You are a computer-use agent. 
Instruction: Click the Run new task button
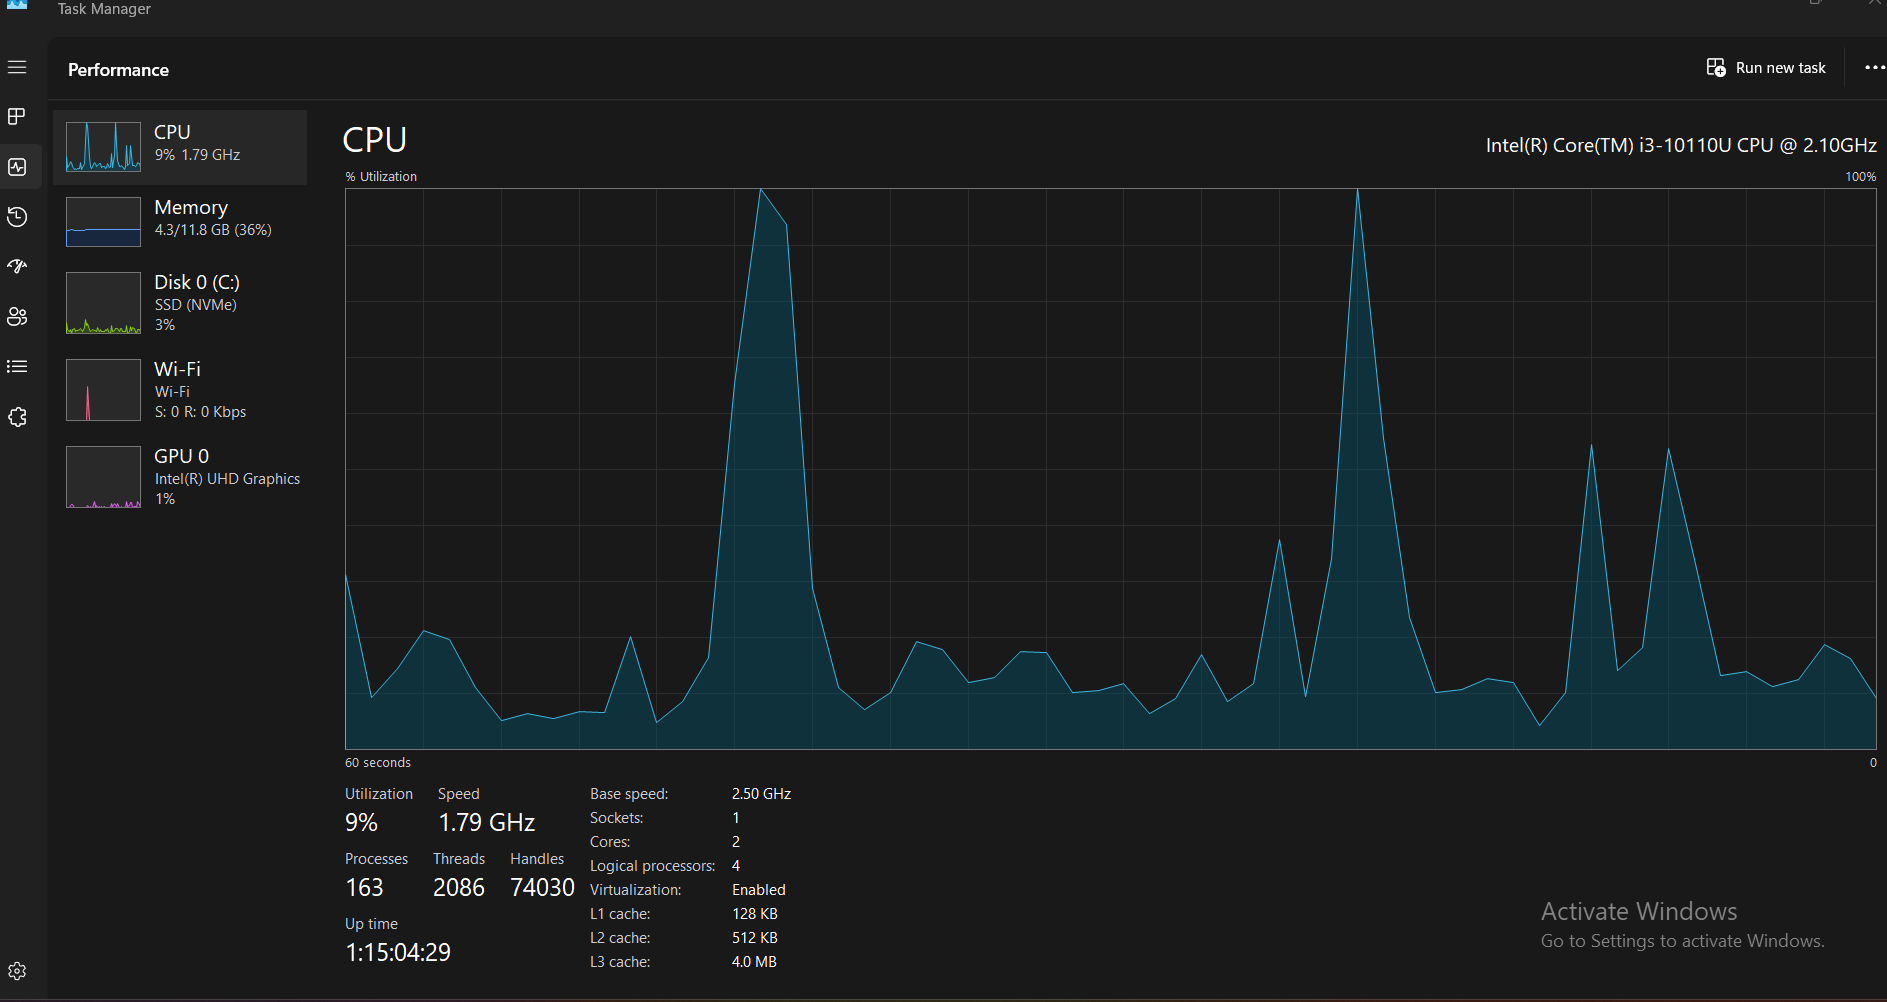1766,68
